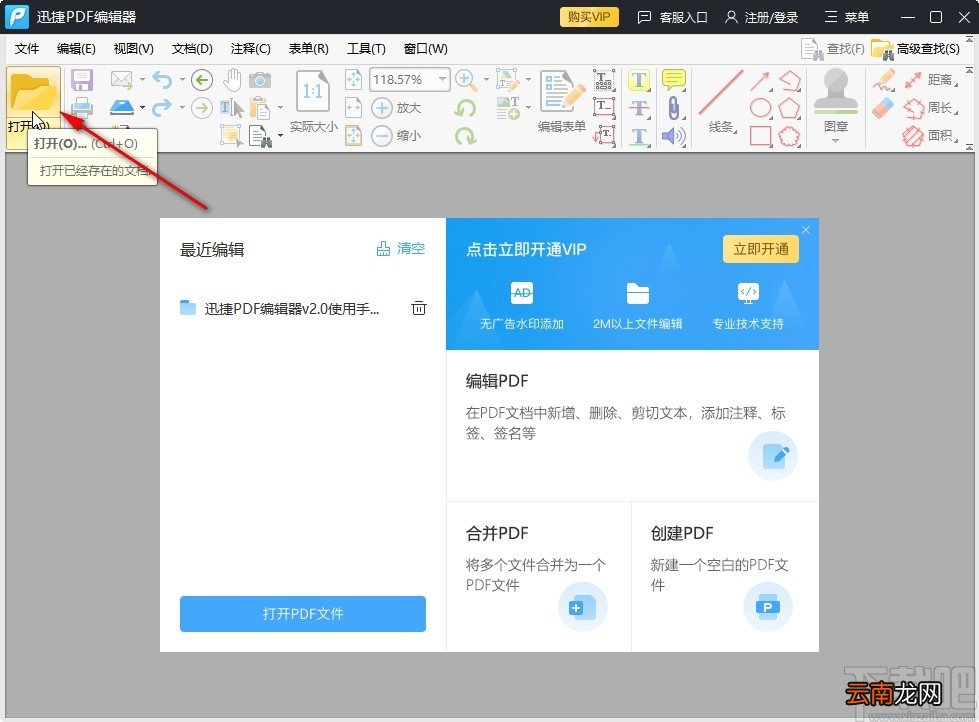
Task: Select the Area (面积) measuring tool
Action: (931, 136)
